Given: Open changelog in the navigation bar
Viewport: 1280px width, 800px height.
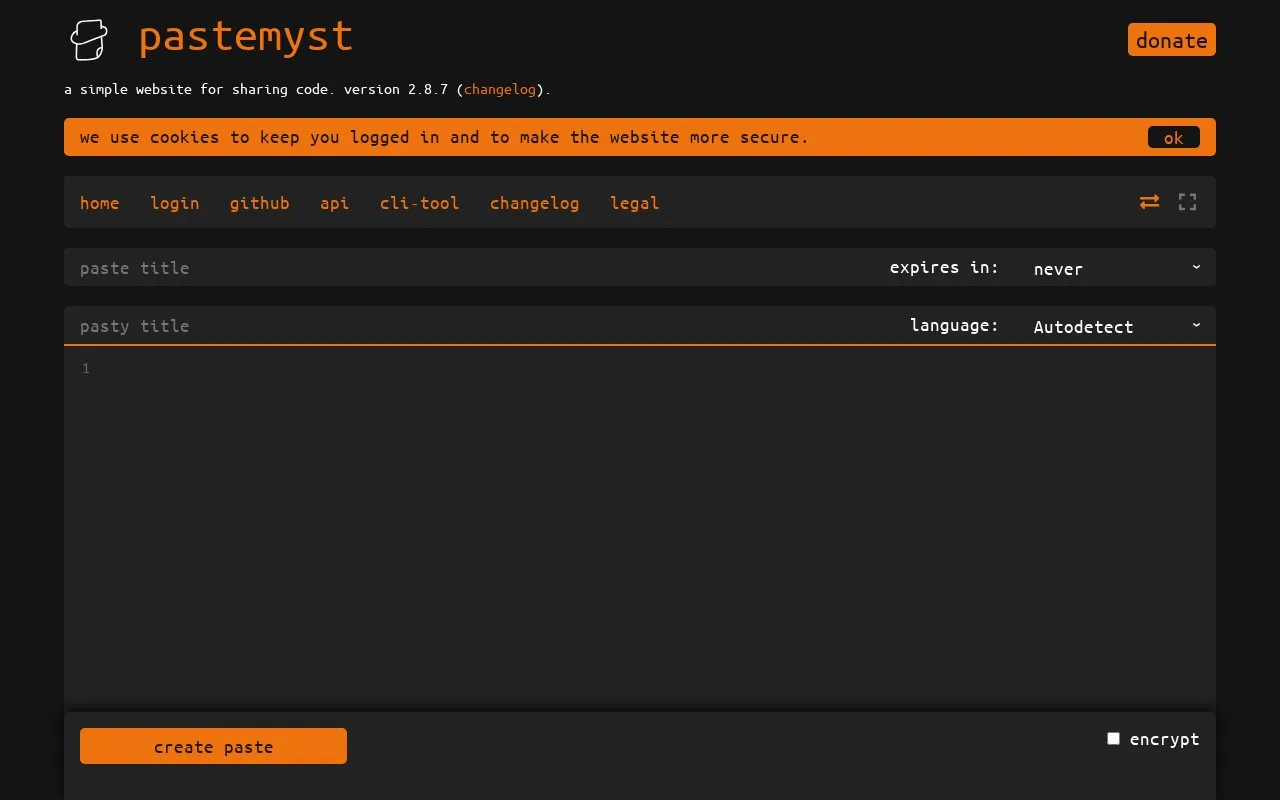Looking at the screenshot, I should click(x=535, y=203).
